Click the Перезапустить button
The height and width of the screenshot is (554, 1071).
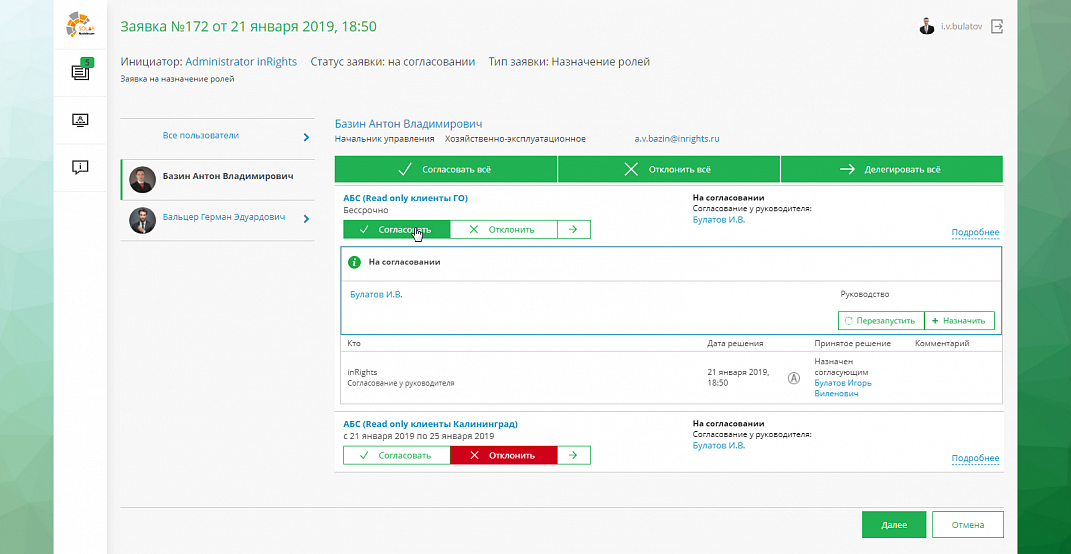point(880,320)
